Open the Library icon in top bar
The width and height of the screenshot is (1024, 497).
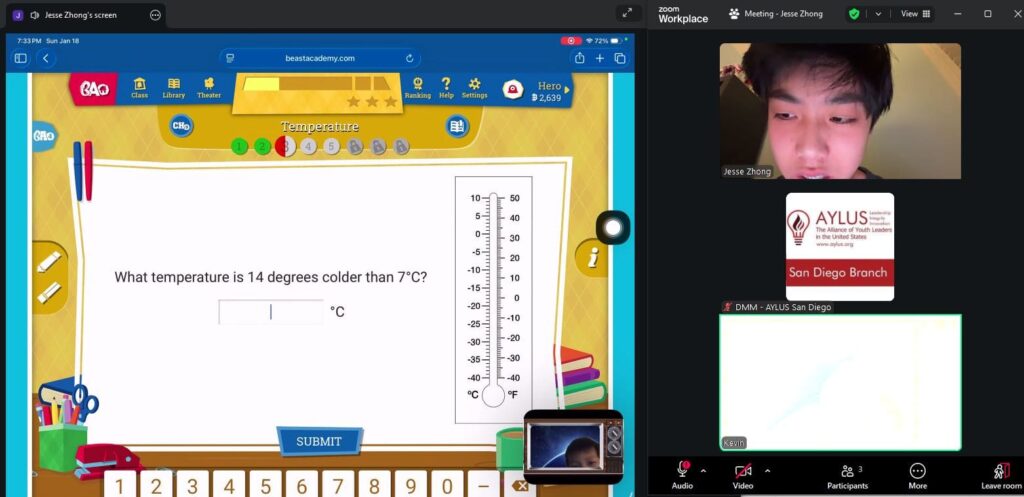pyautogui.click(x=174, y=88)
